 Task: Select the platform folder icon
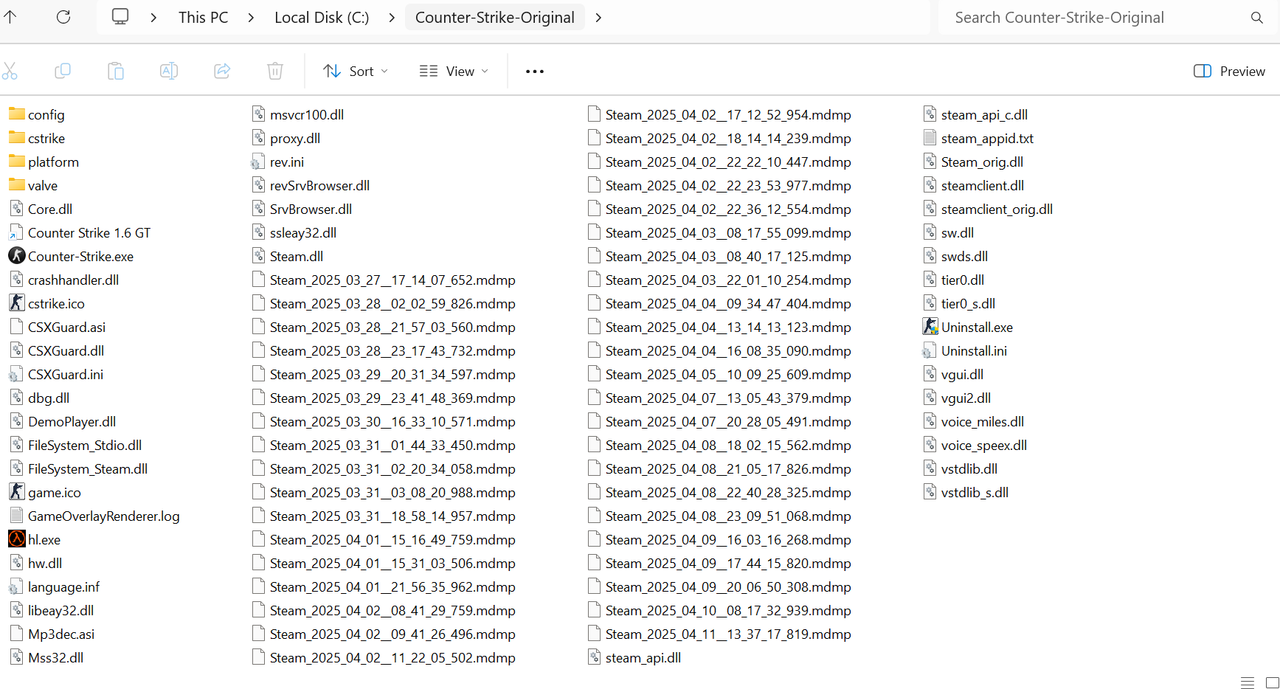[16, 161]
